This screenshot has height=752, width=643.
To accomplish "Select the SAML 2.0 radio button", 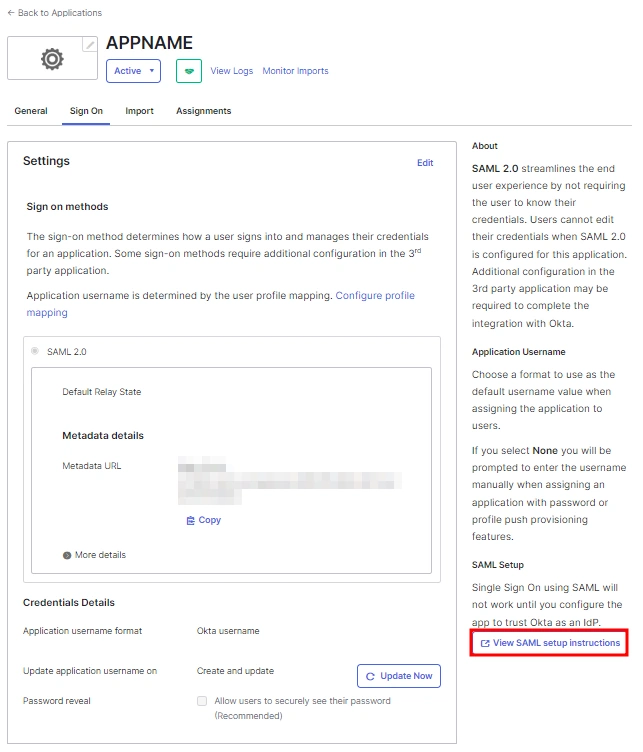I will [x=35, y=351].
